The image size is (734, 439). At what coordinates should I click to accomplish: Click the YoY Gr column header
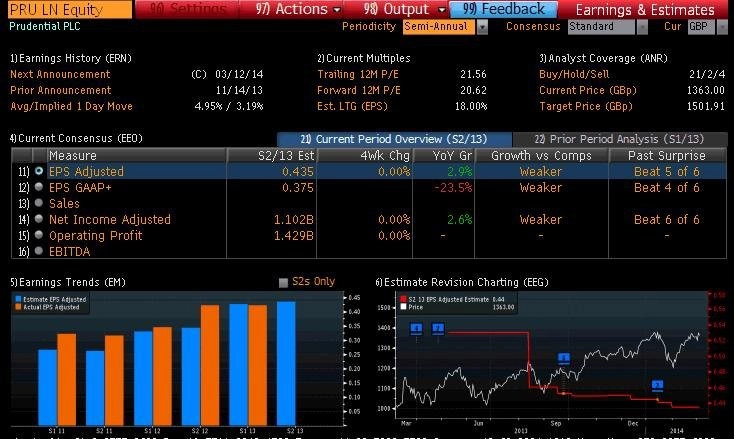click(x=444, y=155)
